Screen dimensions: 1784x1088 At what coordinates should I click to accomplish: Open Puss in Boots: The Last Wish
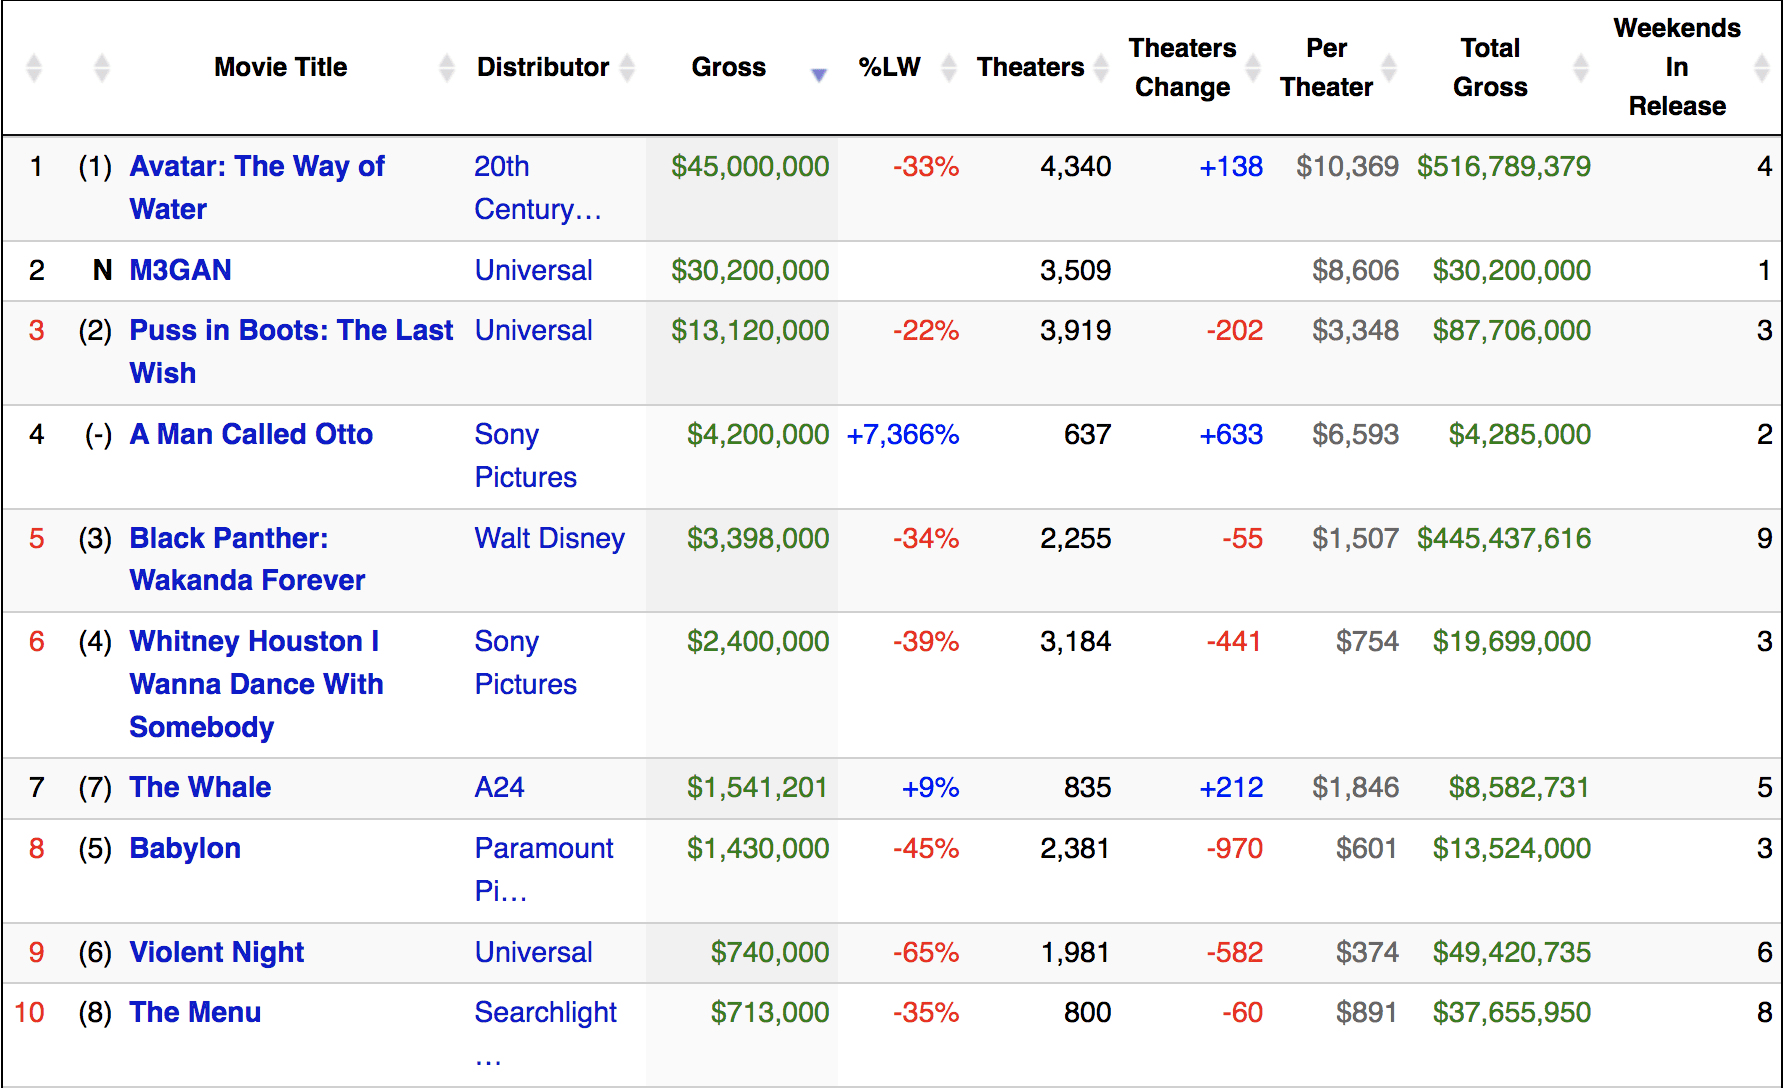click(291, 351)
